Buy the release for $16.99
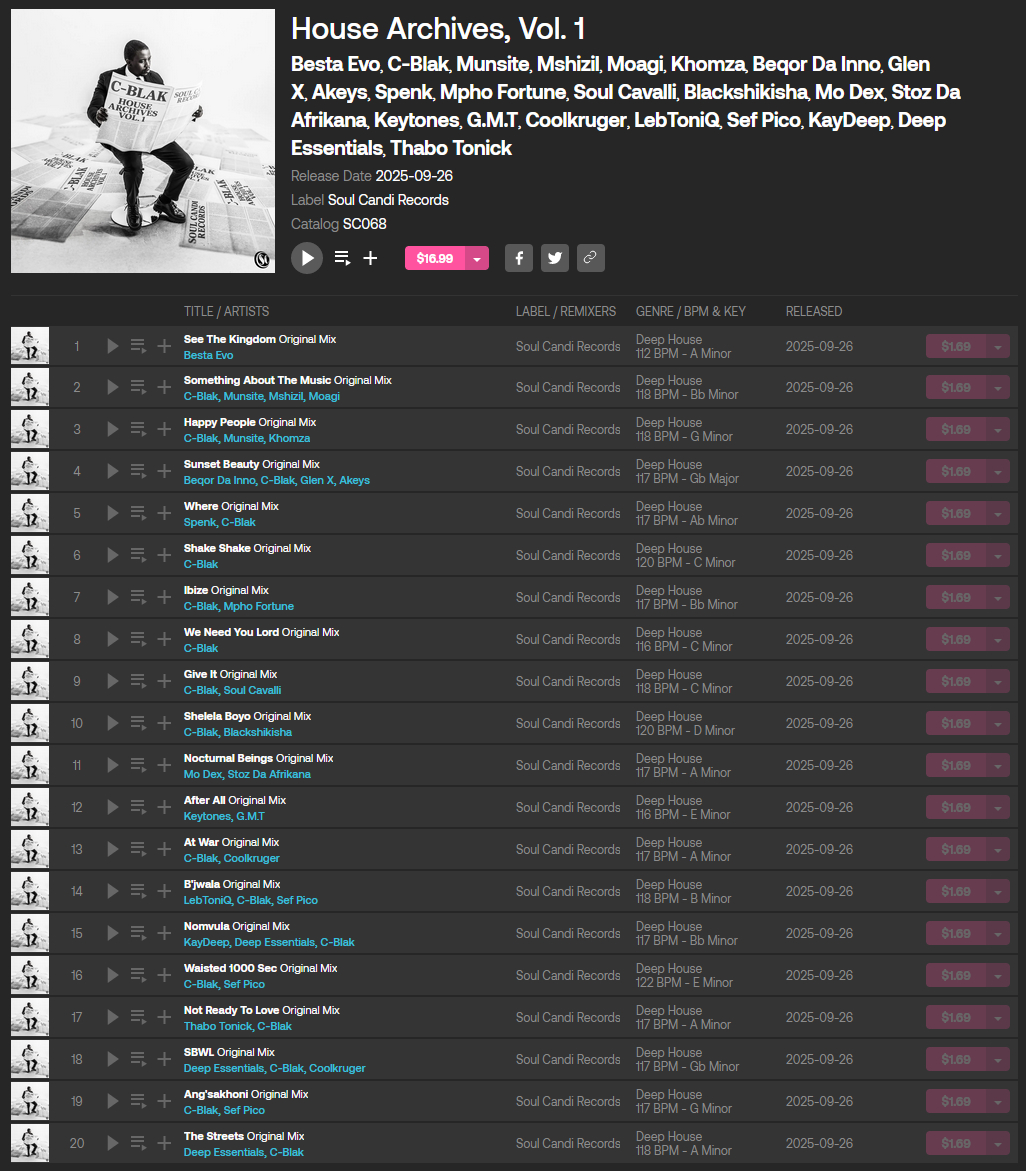Viewport: 1026px width, 1171px height. pyautogui.click(x=435, y=258)
